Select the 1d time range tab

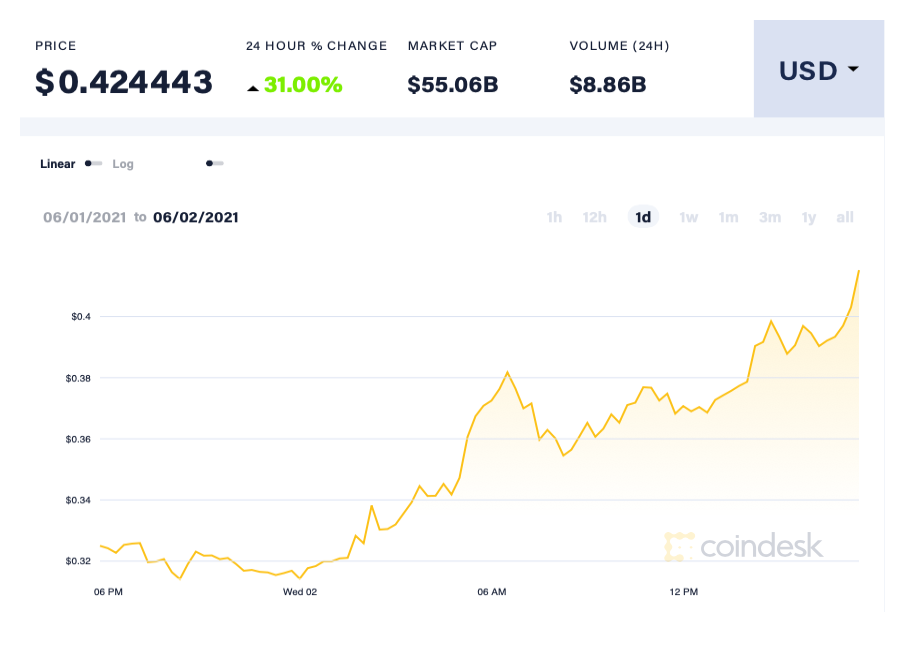coord(643,217)
